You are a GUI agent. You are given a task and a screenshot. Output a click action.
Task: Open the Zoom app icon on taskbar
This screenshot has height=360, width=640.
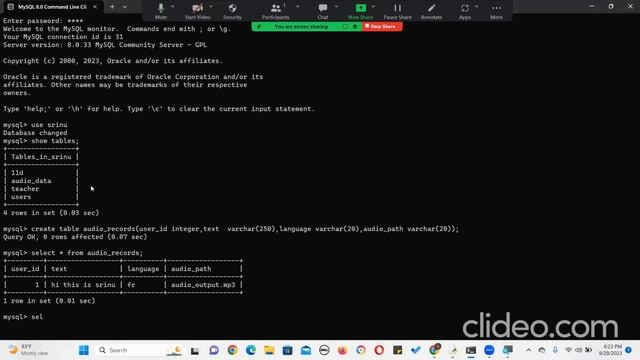pos(489,350)
